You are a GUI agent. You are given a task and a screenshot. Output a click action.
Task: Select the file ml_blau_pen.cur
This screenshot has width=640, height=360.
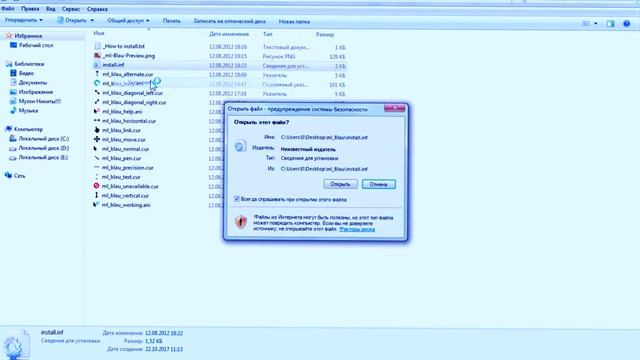tap(121, 158)
